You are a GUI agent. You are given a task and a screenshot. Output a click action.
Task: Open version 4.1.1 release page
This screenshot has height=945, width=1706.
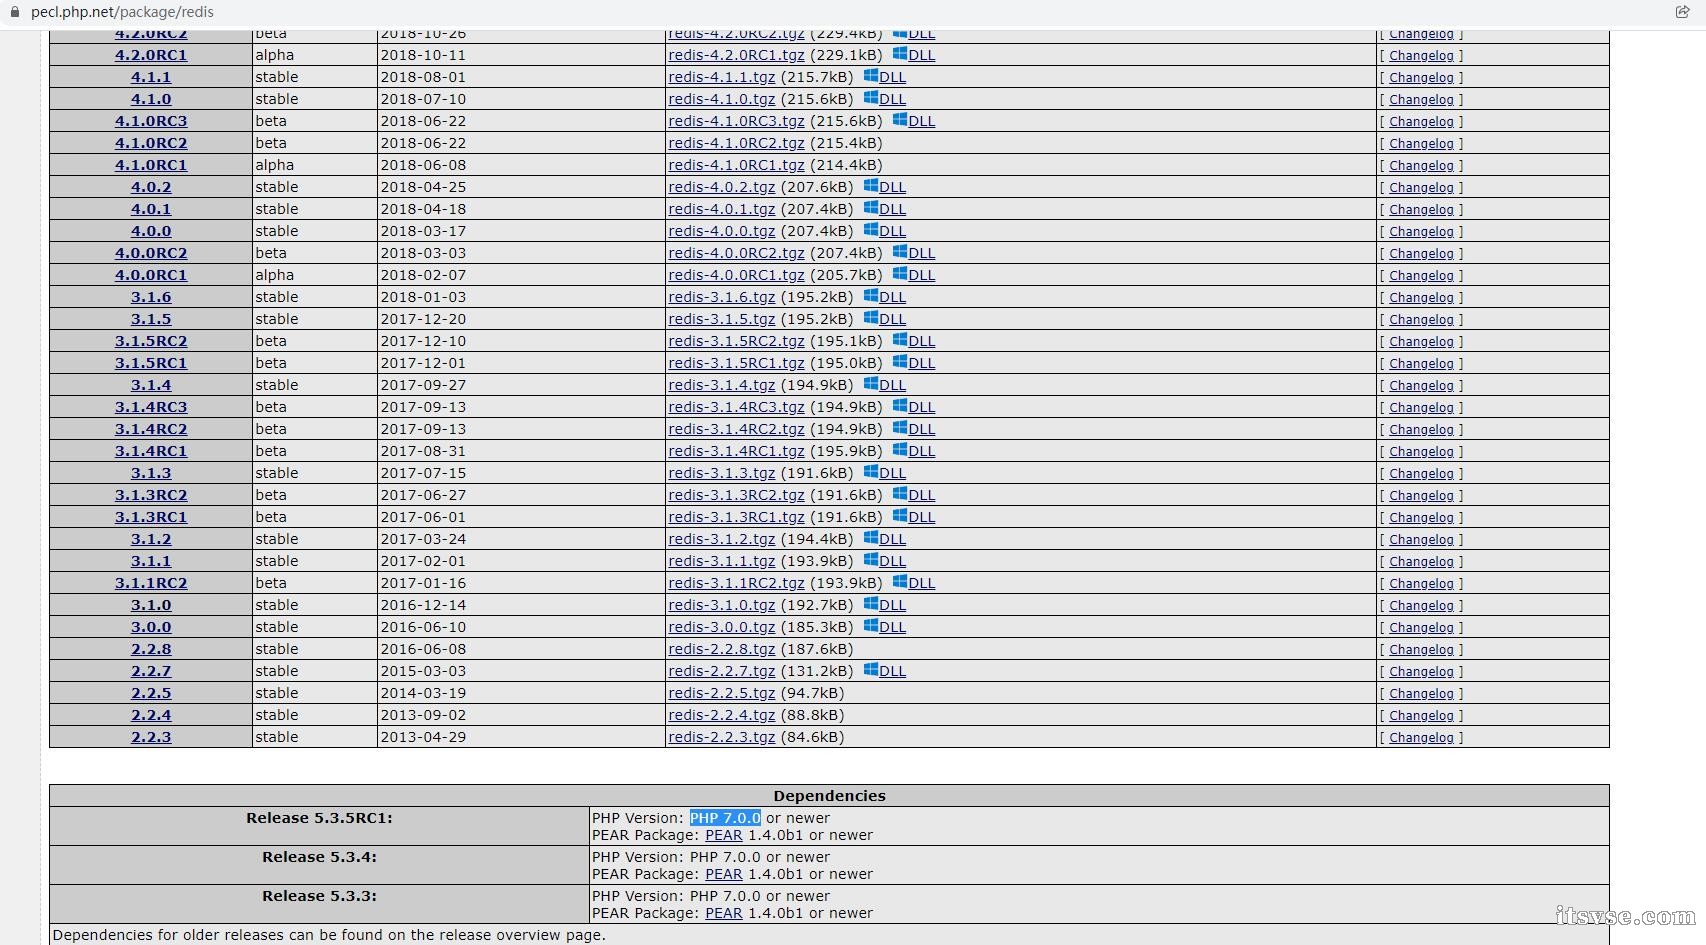pos(151,77)
